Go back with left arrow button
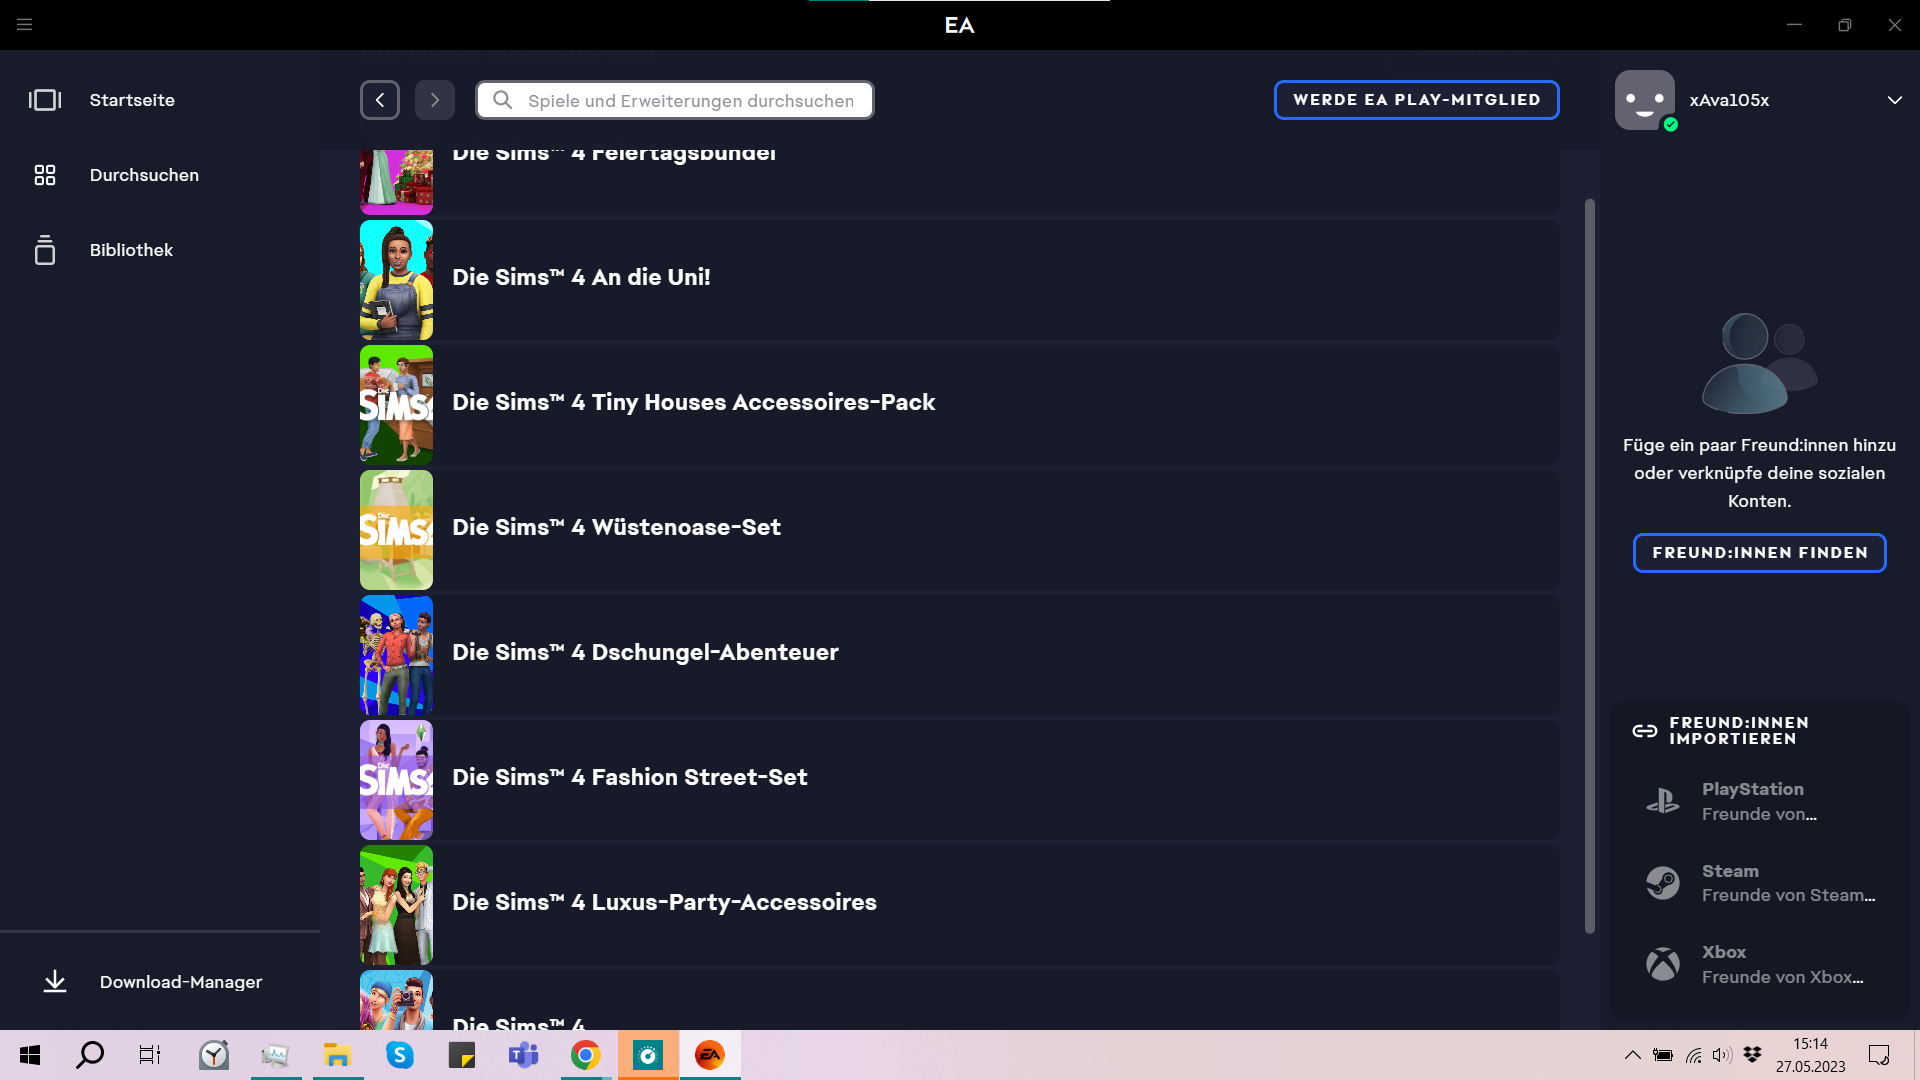The image size is (1920, 1080). pyautogui.click(x=380, y=100)
